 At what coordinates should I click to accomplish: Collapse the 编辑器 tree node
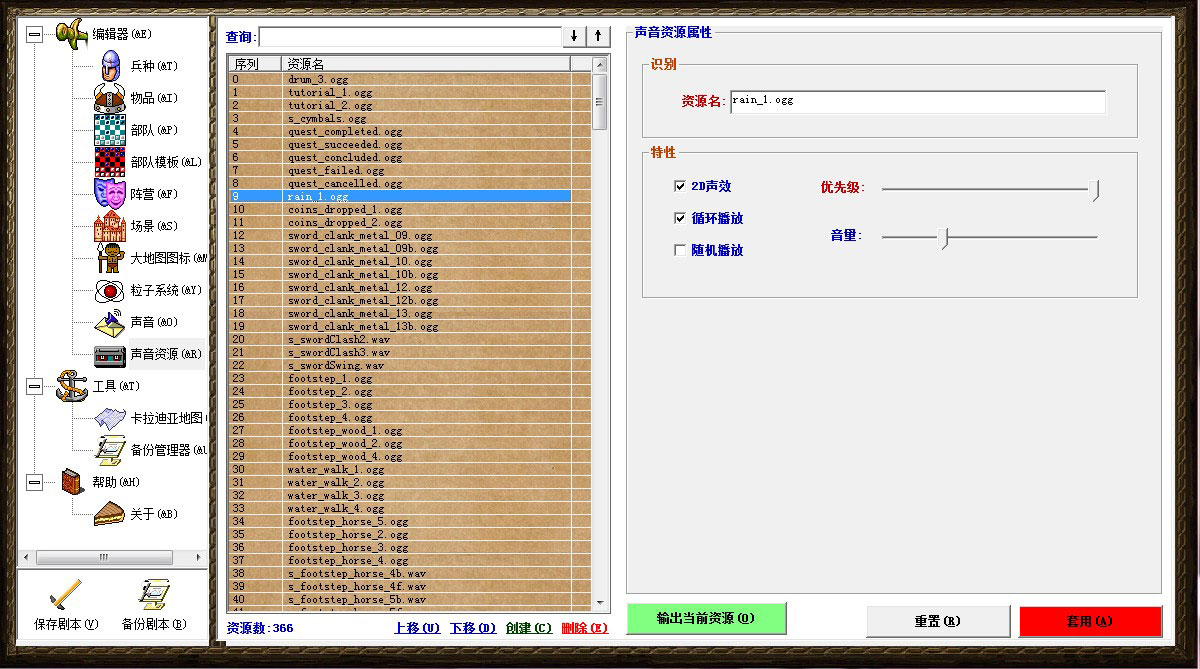35,34
